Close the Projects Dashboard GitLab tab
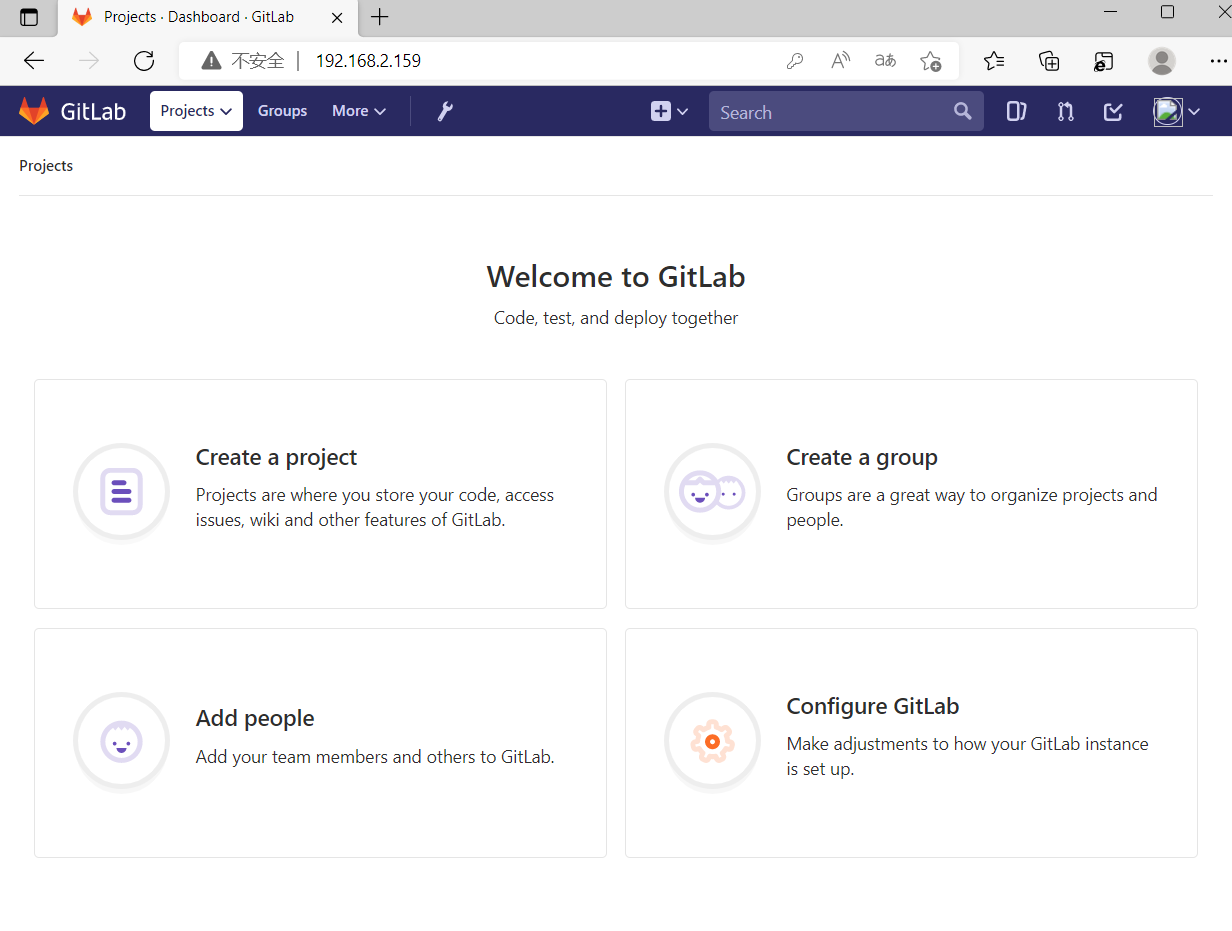Screen dimensions: 1232x931 tap(336, 17)
